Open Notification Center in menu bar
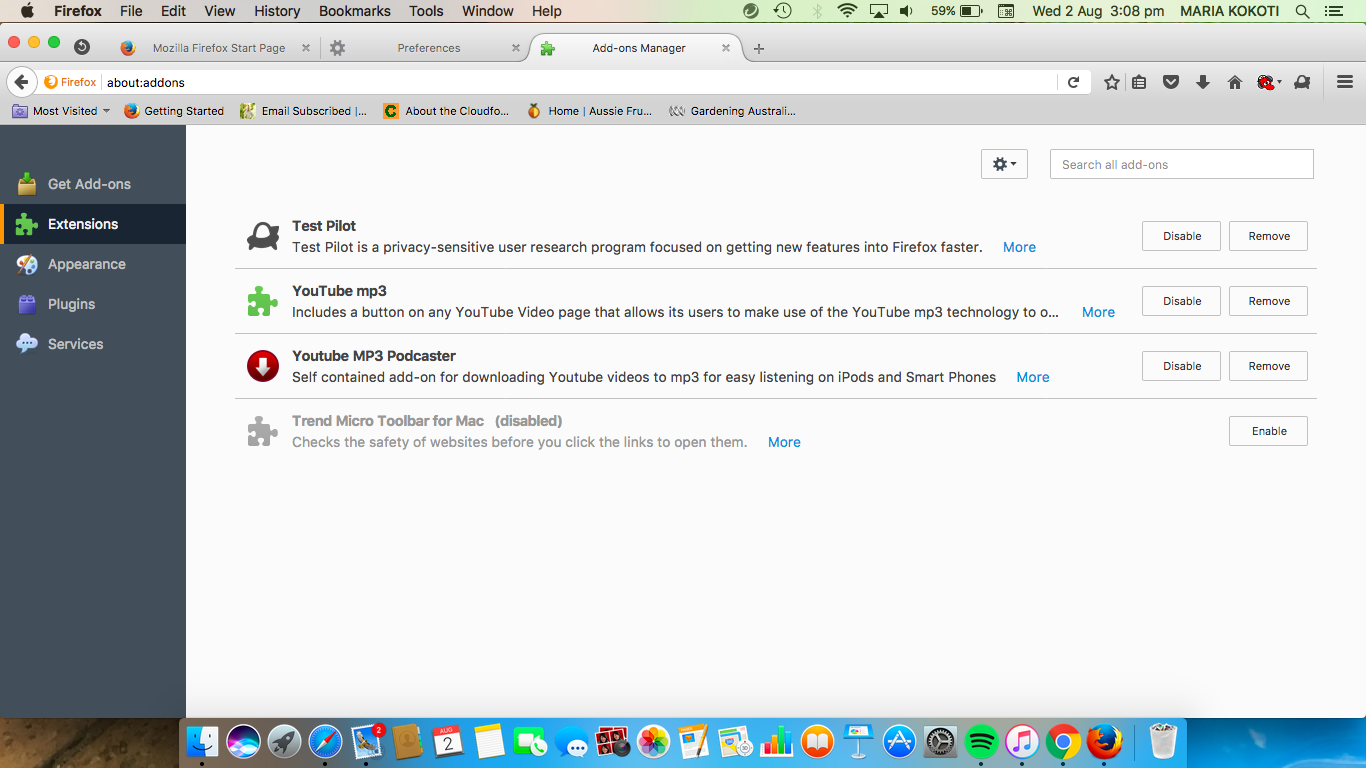Image resolution: width=1366 pixels, height=768 pixels. [1333, 11]
